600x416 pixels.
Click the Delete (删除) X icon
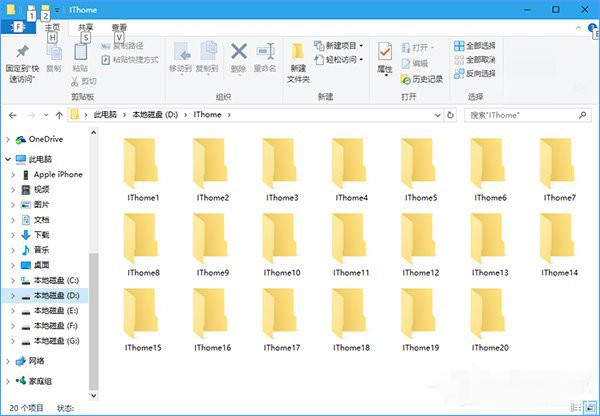click(x=239, y=54)
